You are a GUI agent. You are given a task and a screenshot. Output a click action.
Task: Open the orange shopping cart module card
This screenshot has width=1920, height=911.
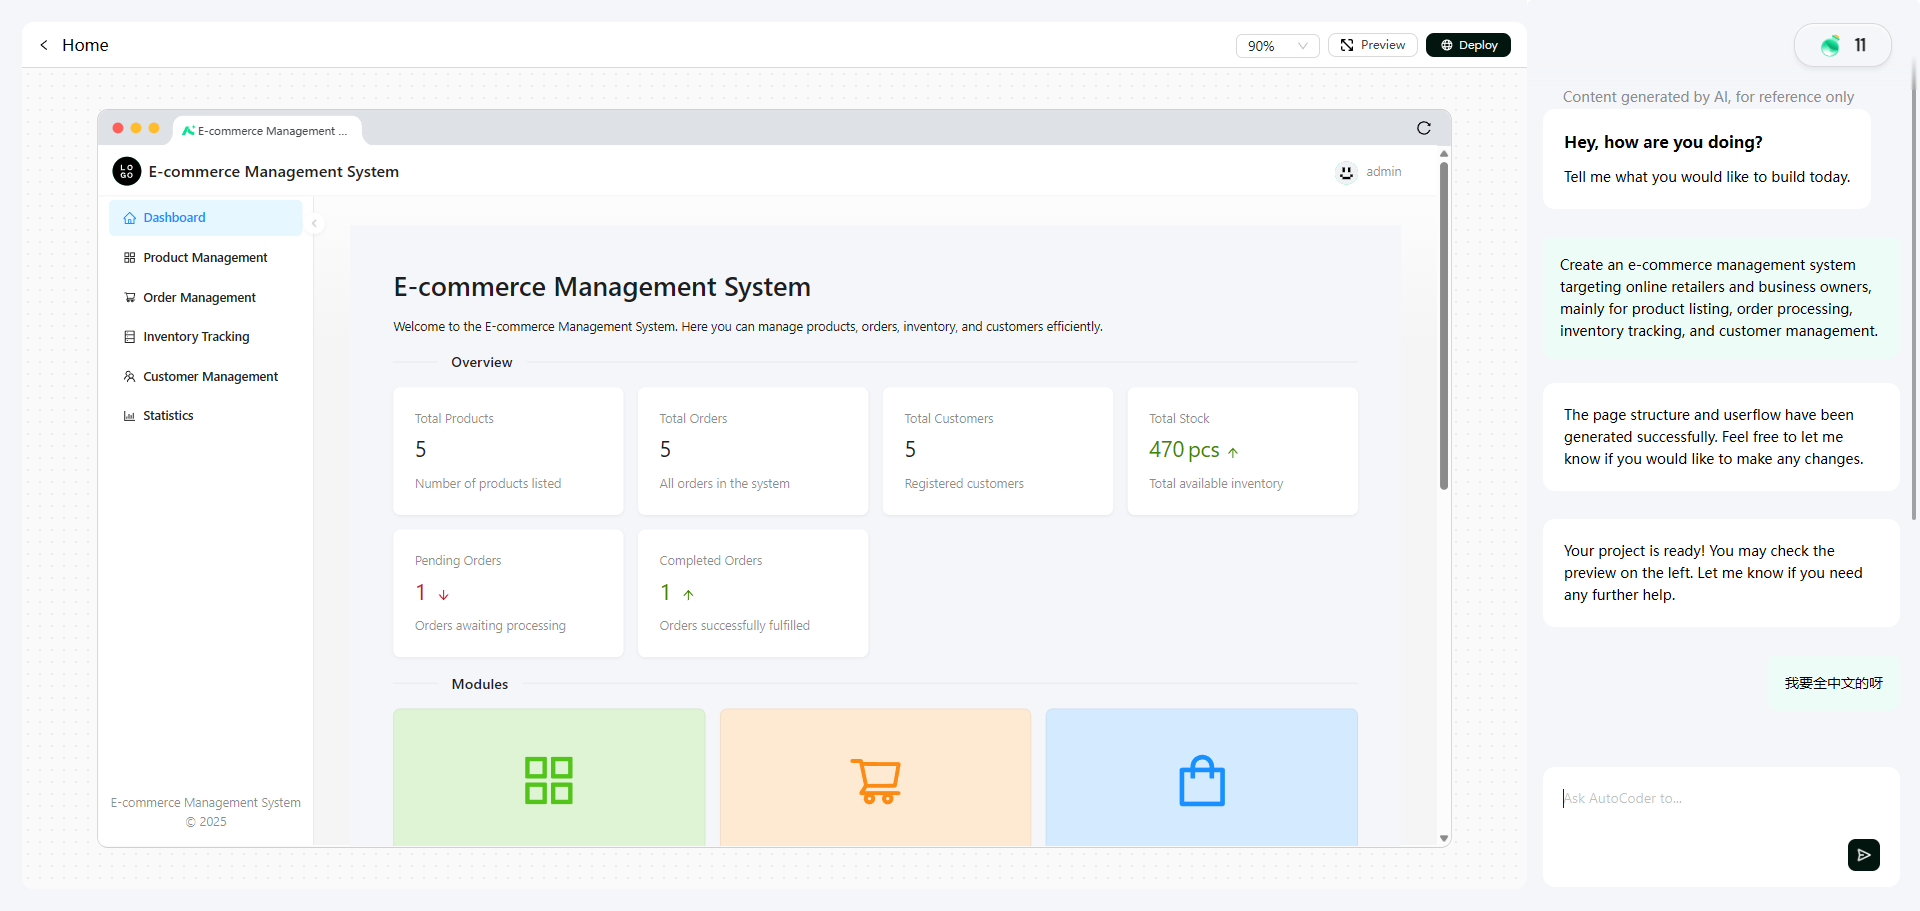click(875, 777)
